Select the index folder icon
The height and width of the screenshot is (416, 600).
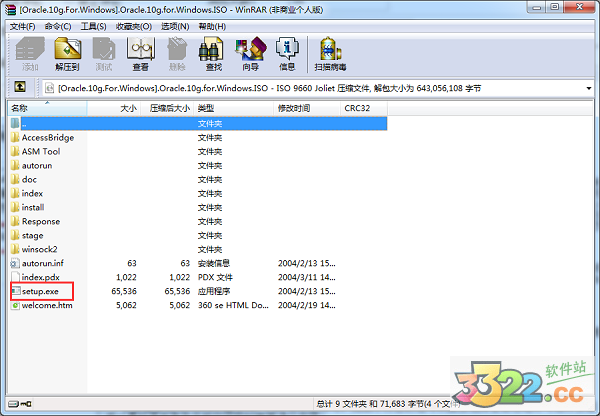tap(15, 193)
